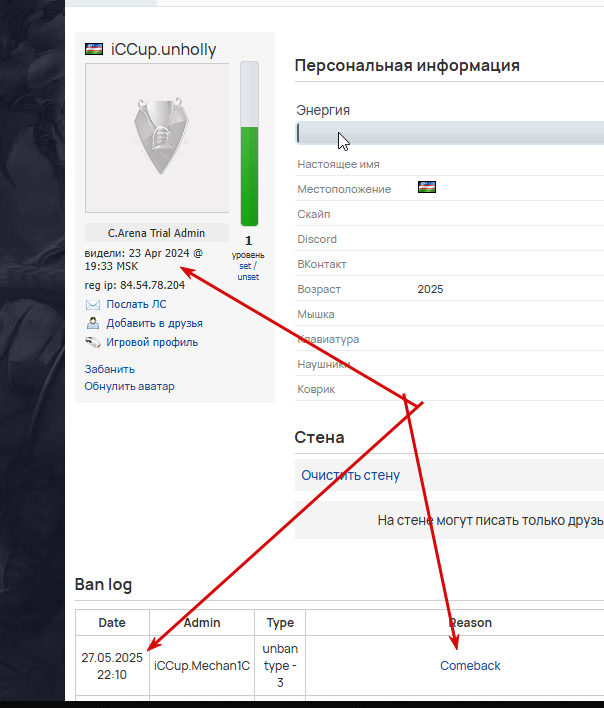Click the Date column header
Viewport: 604px width, 708px height.
point(112,623)
